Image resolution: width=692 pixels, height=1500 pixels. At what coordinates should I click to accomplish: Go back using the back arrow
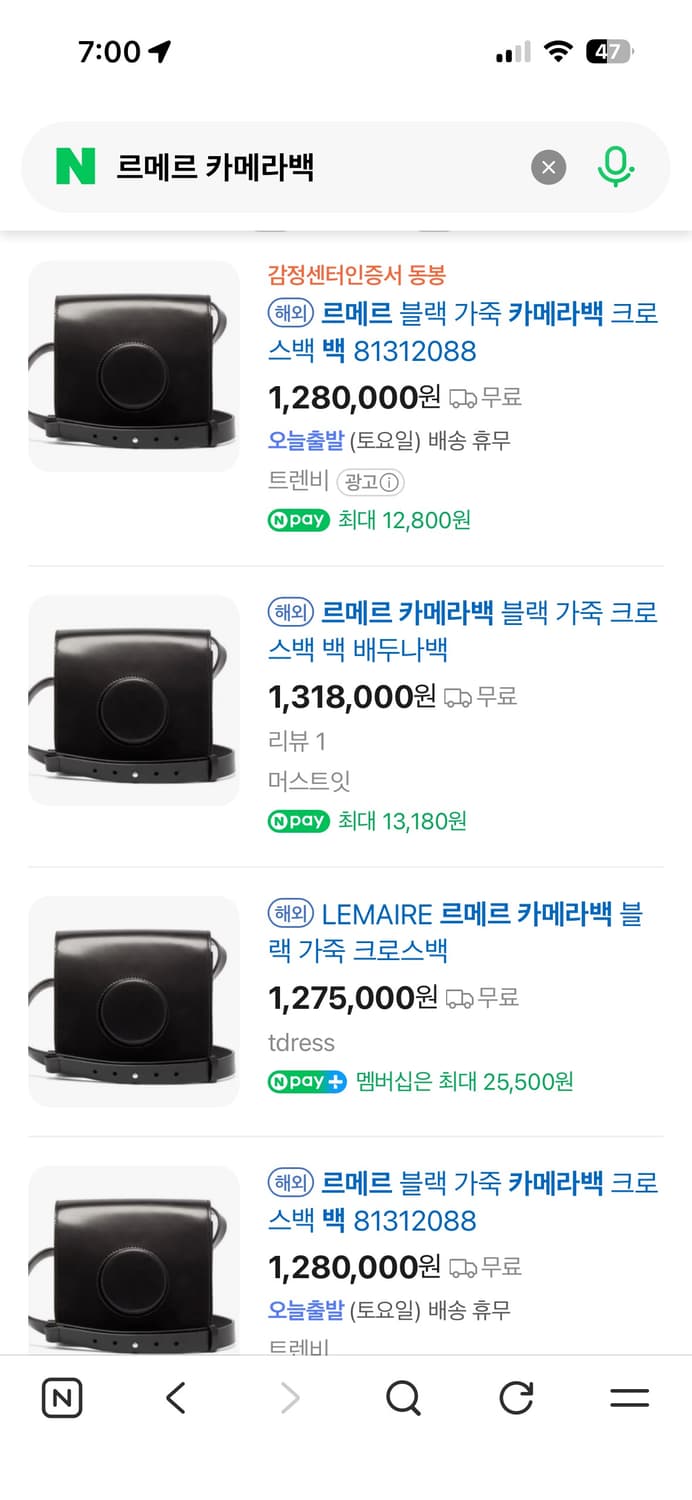click(x=176, y=1397)
